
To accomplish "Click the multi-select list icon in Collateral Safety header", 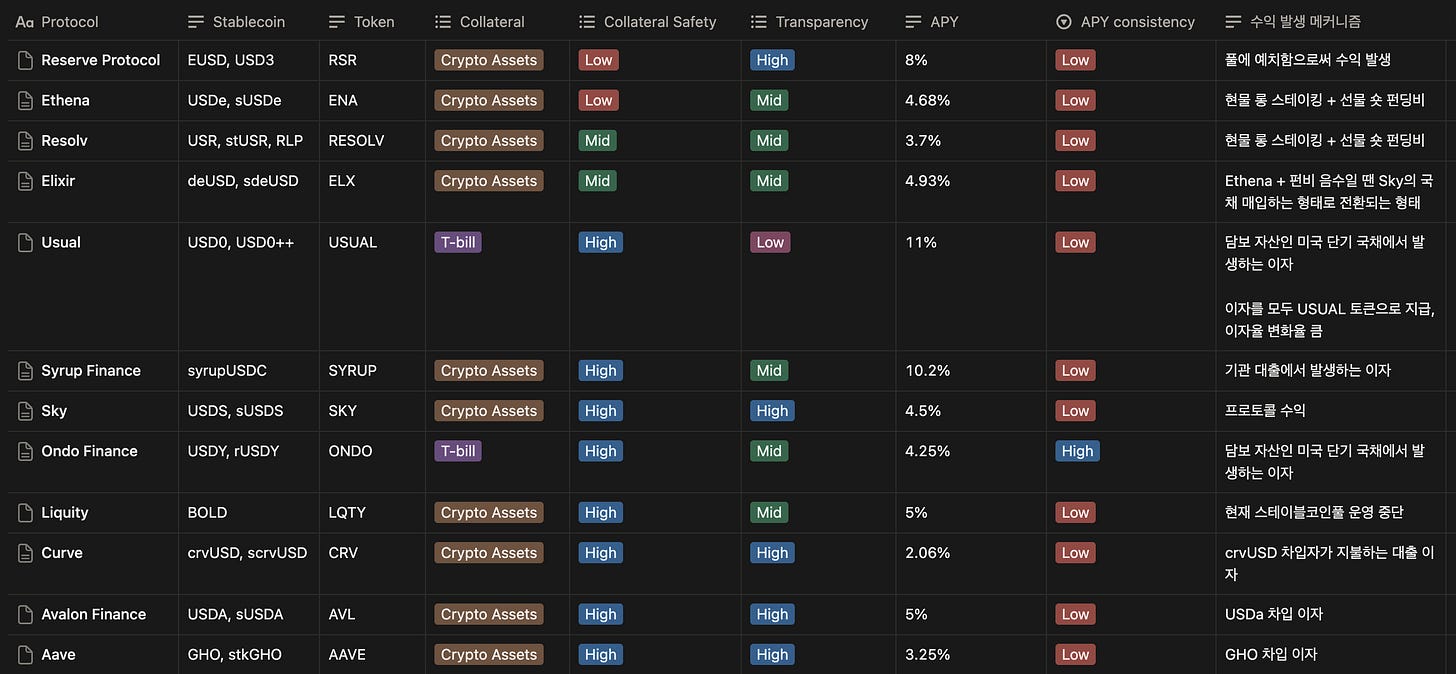I will [x=587, y=21].
